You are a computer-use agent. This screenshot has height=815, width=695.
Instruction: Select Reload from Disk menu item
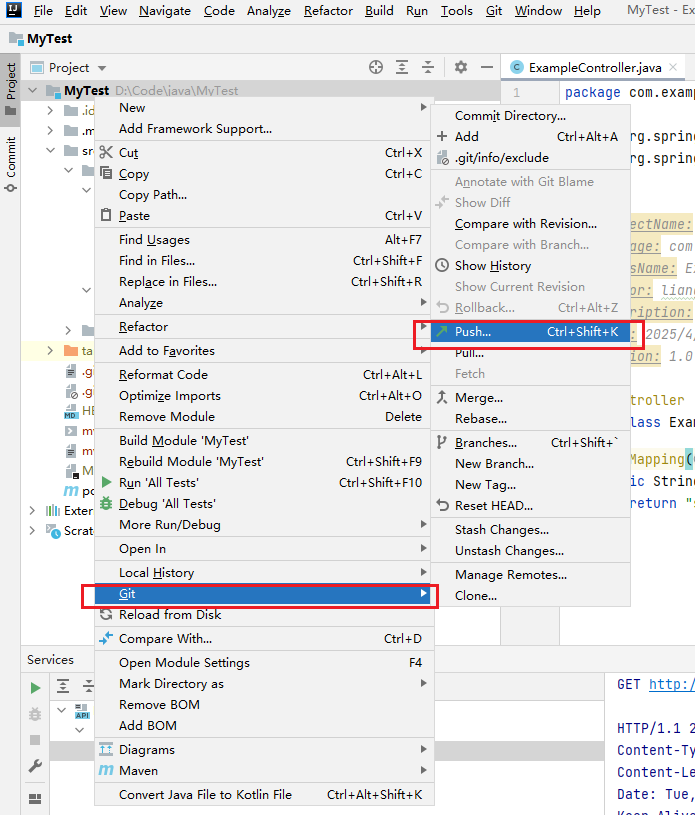click(265, 614)
